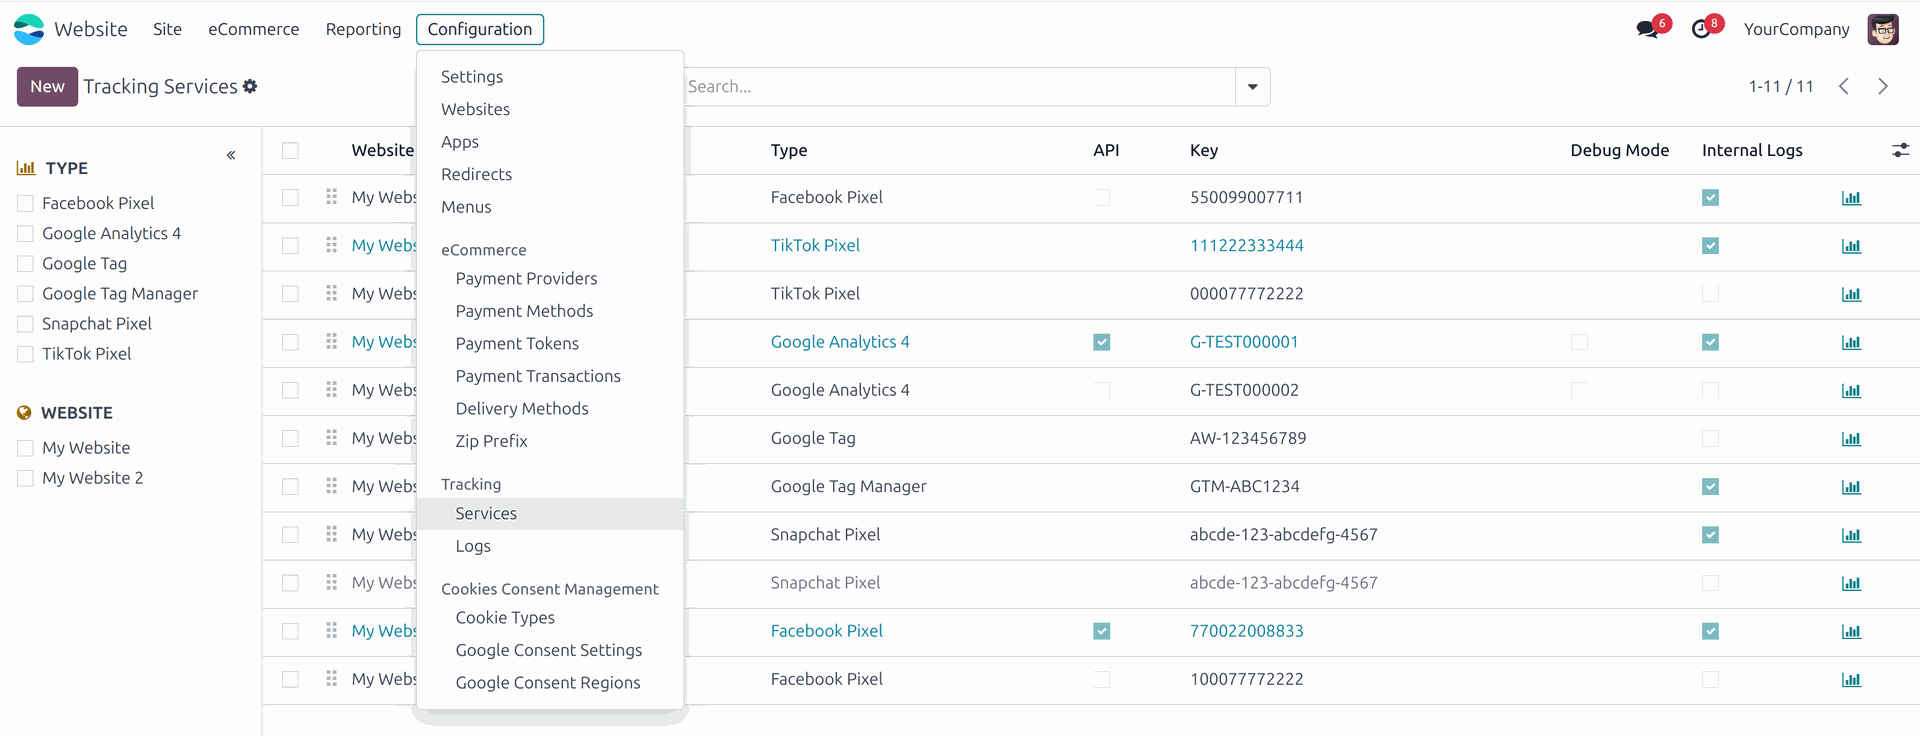The width and height of the screenshot is (1920, 736).
Task: Open the conversations chat icon
Action: (x=1648, y=29)
